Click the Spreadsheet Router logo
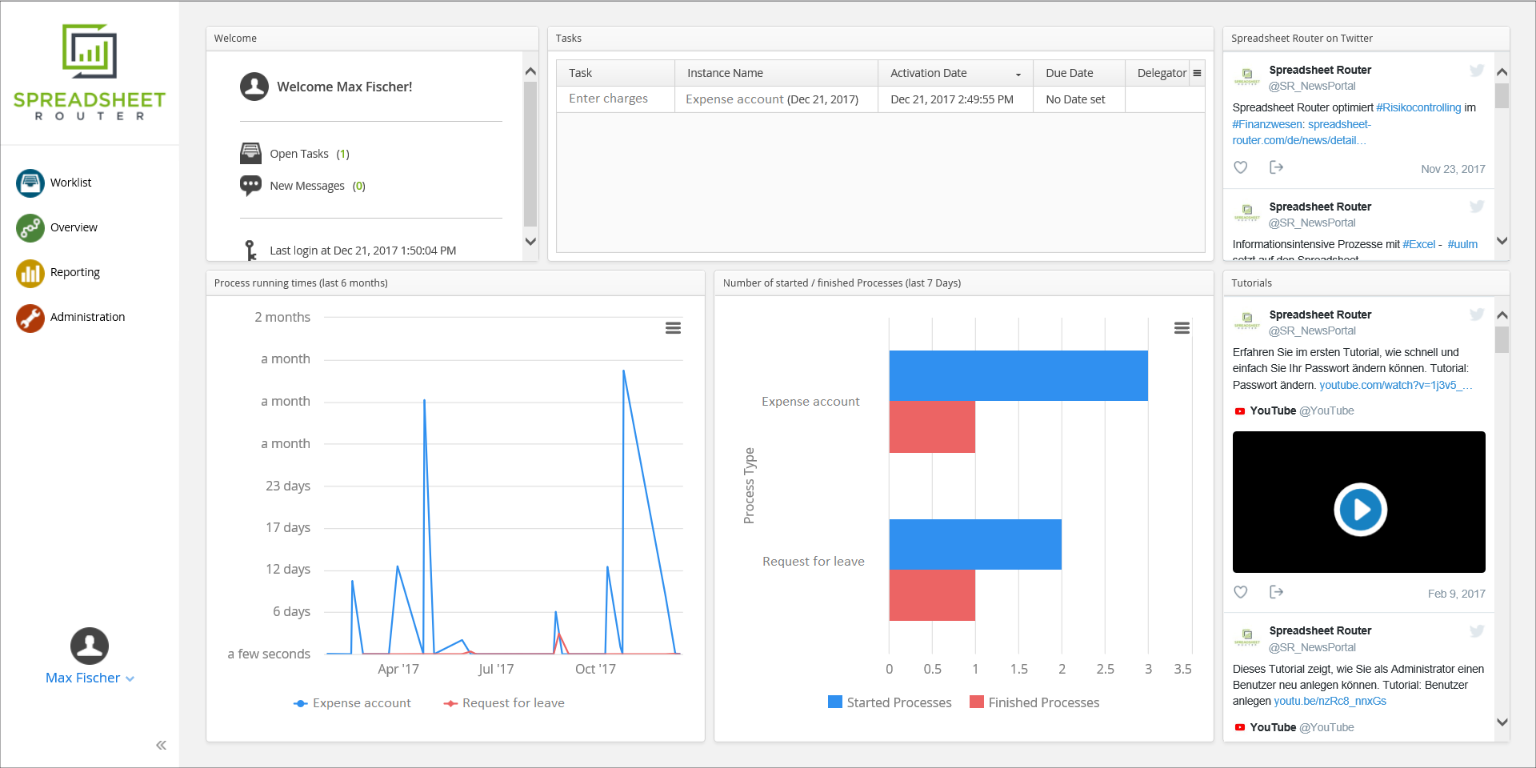 point(89,70)
